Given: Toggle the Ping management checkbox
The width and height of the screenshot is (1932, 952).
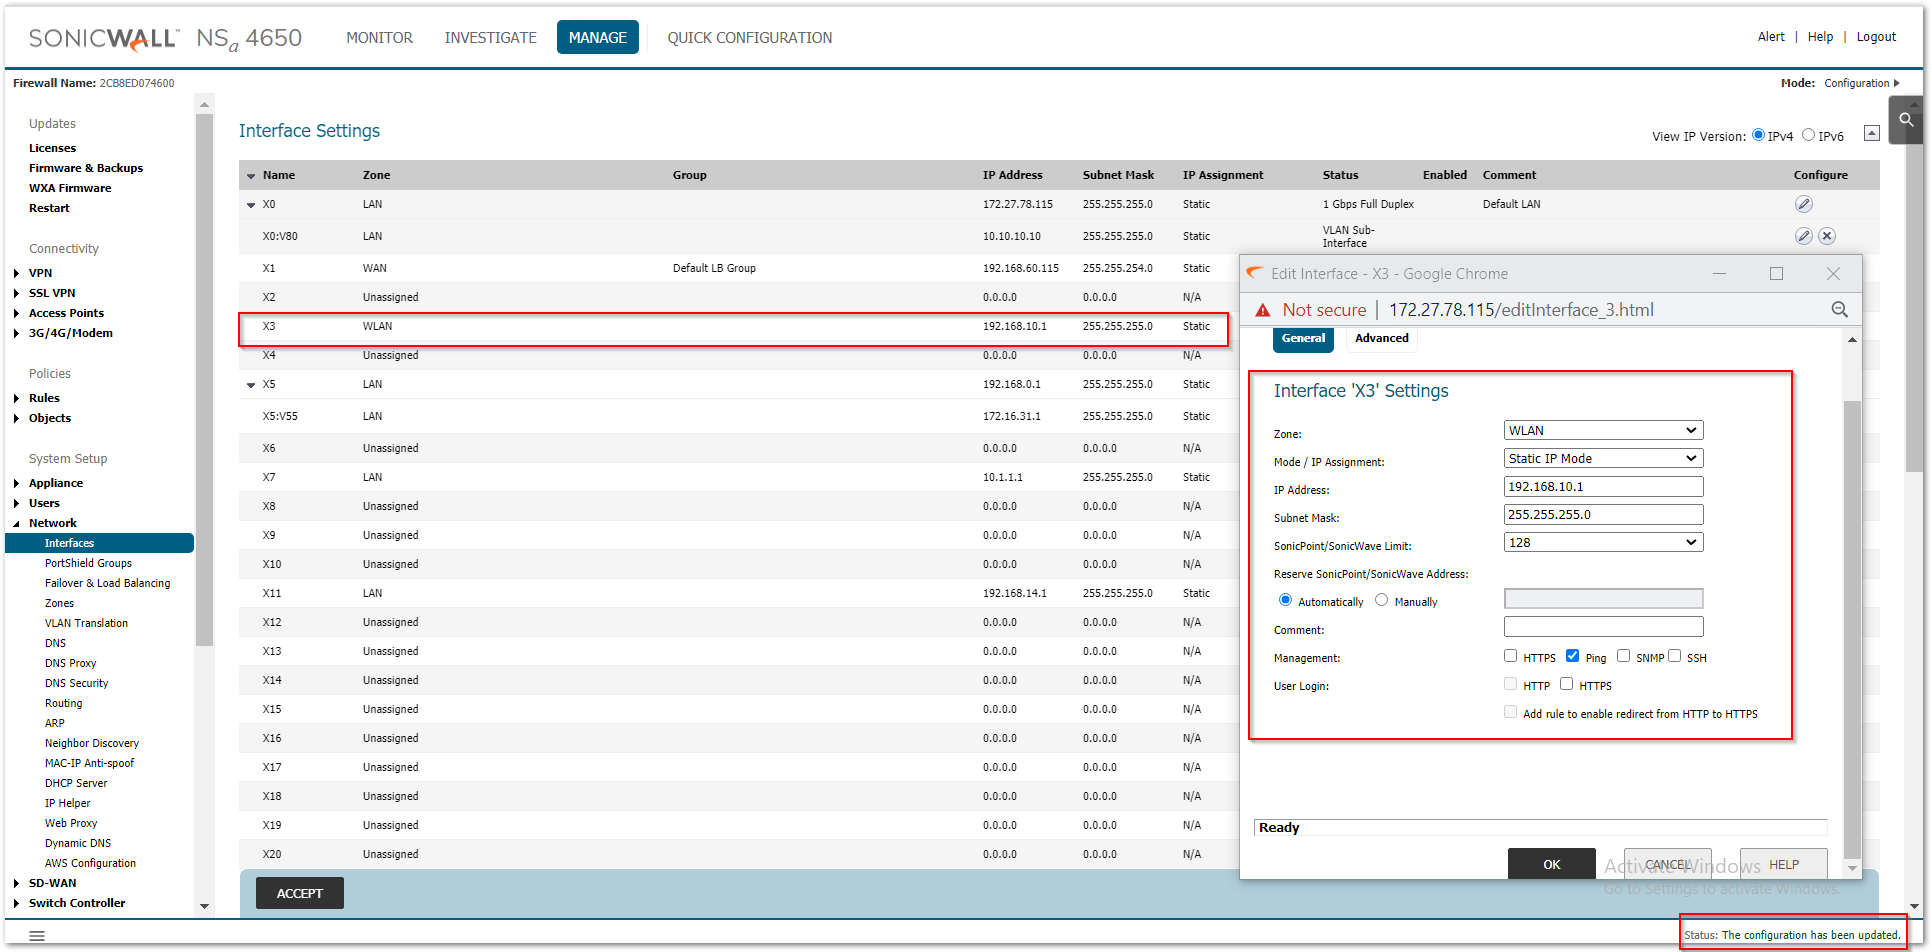Looking at the screenshot, I should tap(1572, 656).
